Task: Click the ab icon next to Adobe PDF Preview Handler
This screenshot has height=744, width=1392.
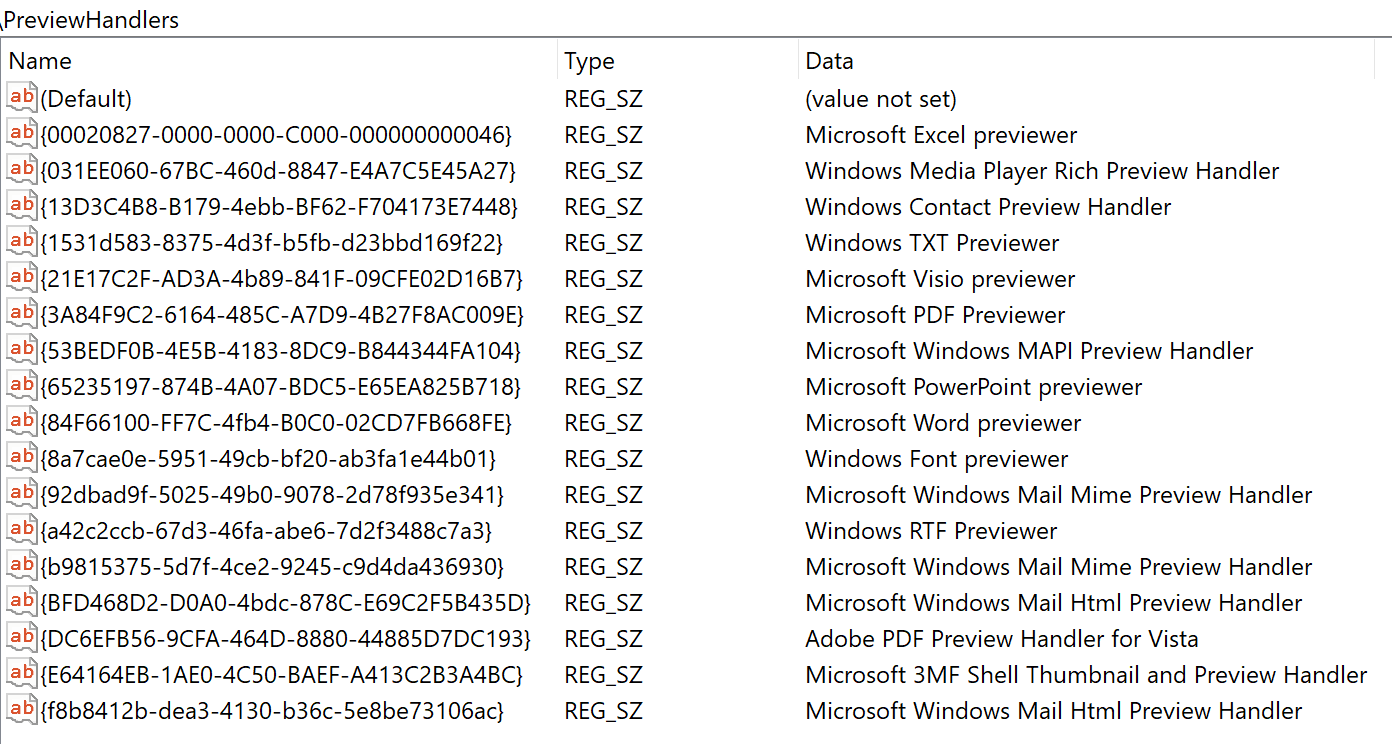Action: [21, 638]
